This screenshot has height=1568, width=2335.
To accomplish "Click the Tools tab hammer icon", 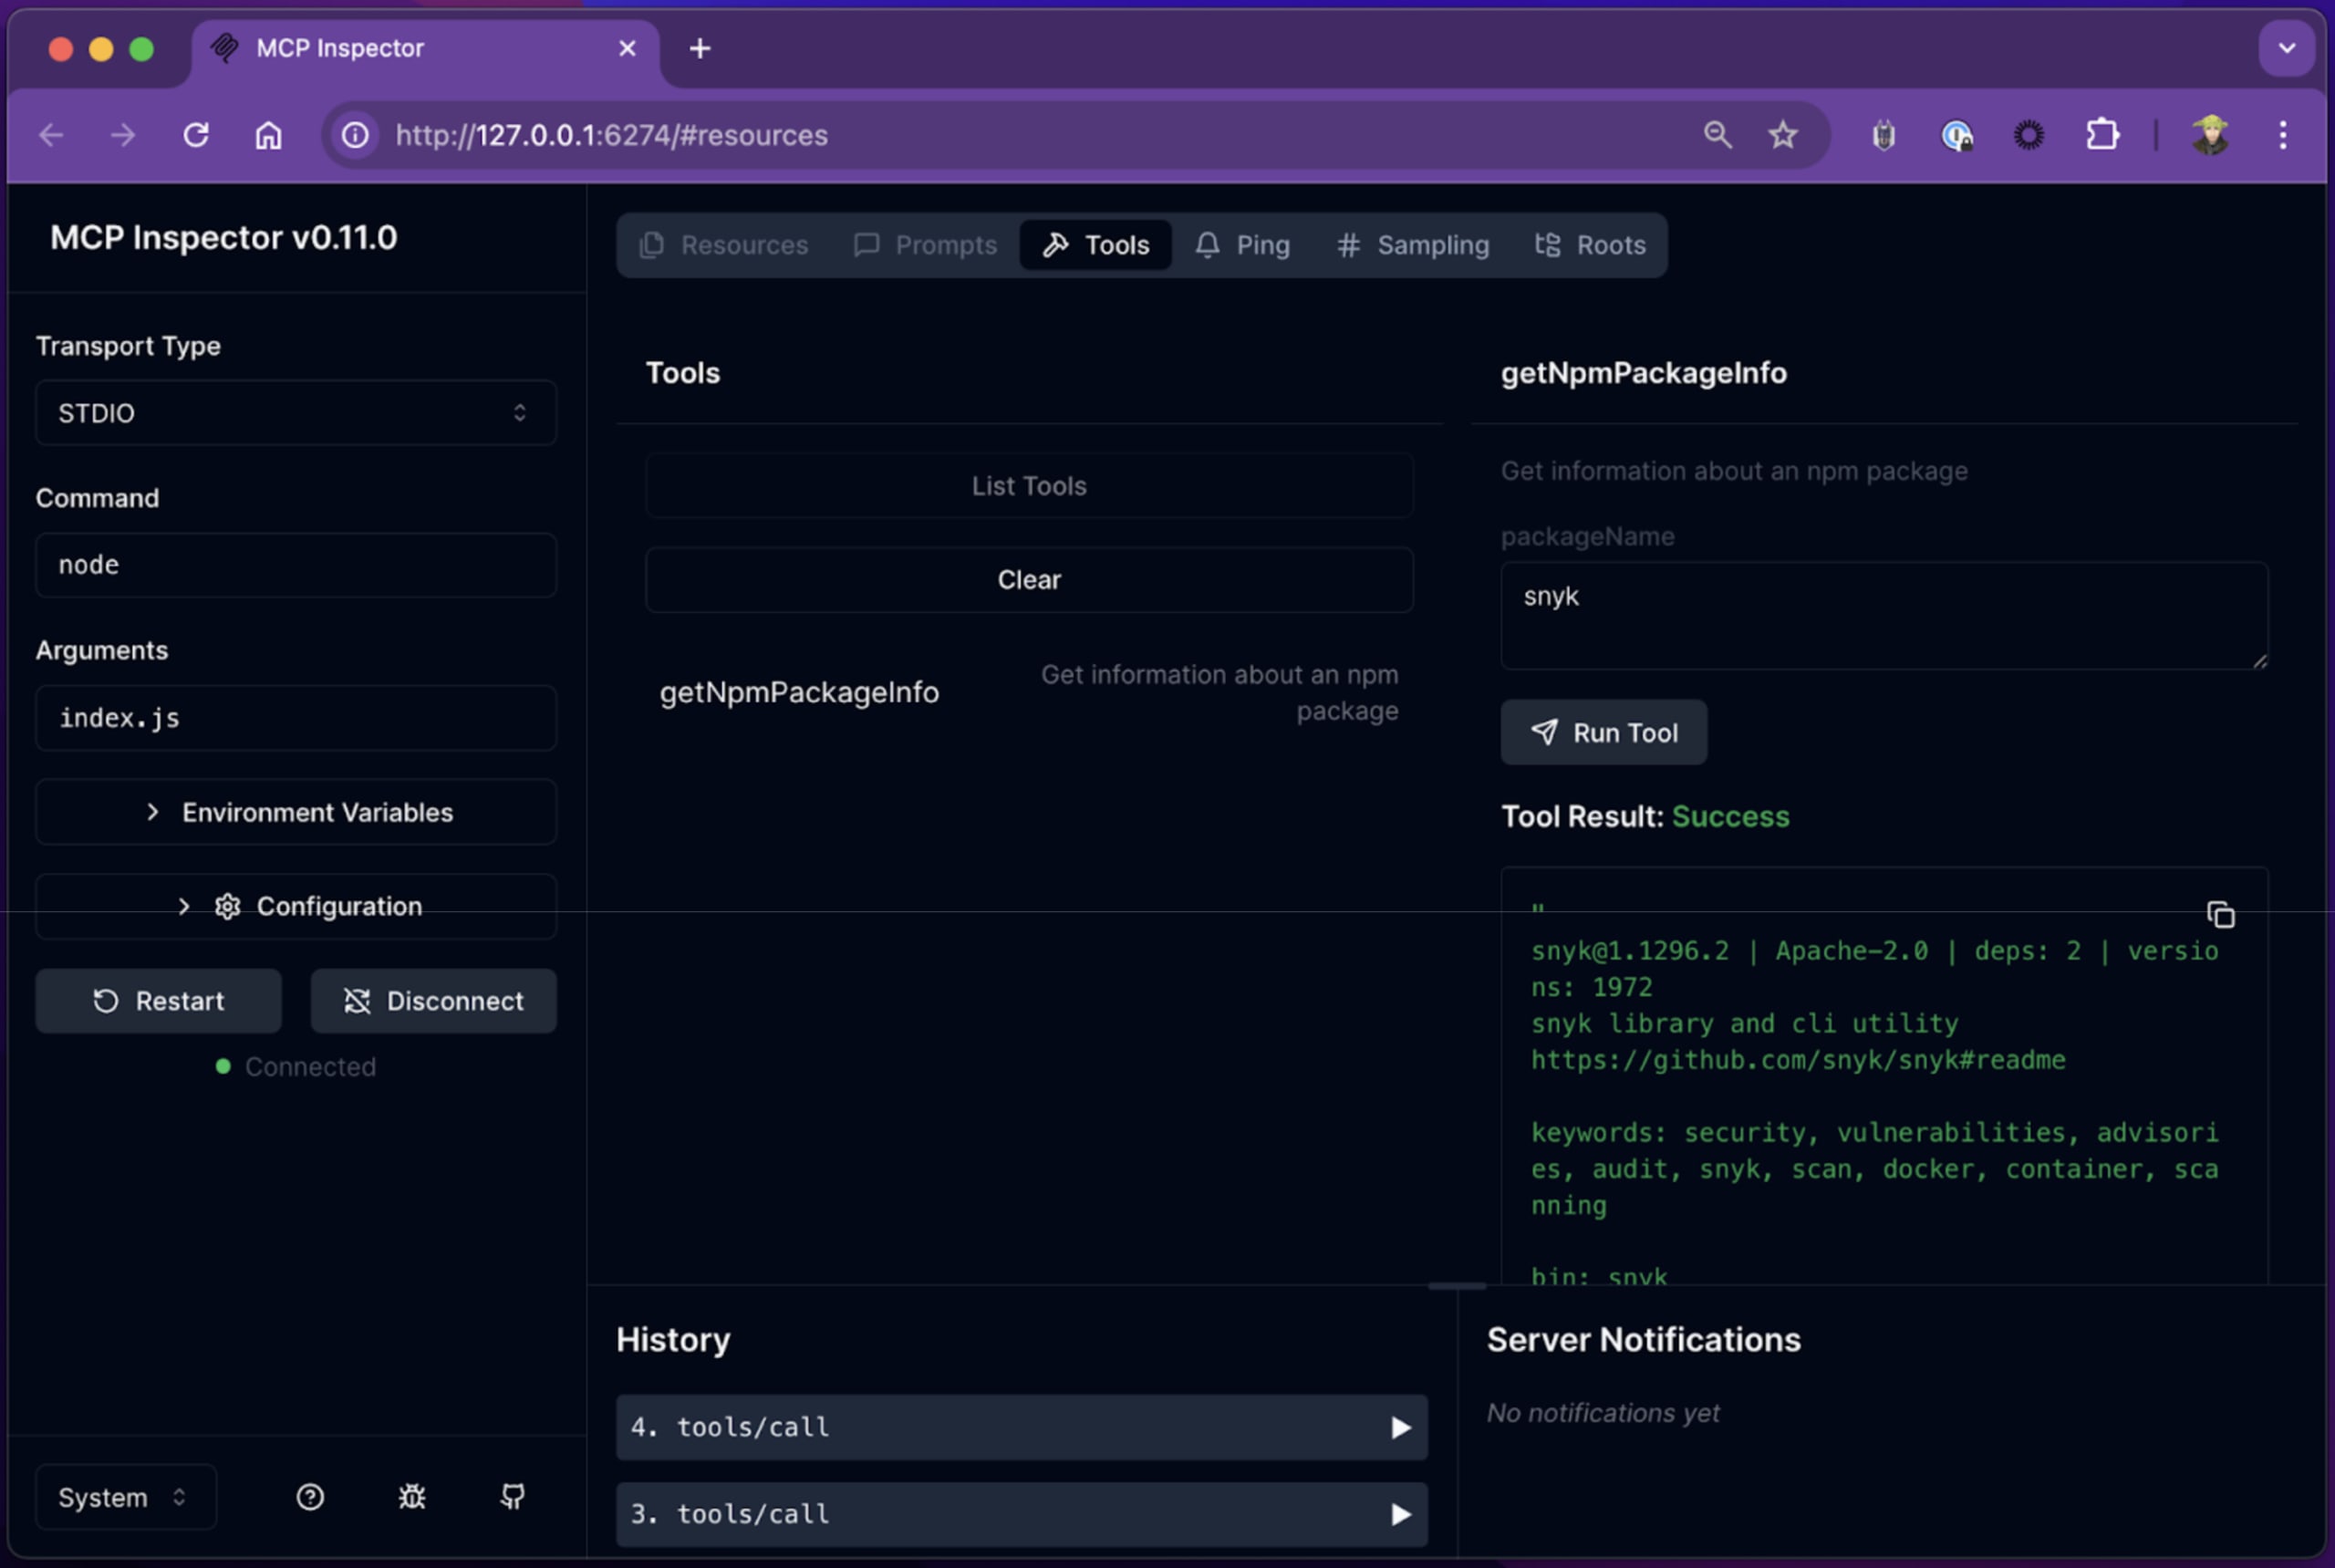I will pos(1055,245).
